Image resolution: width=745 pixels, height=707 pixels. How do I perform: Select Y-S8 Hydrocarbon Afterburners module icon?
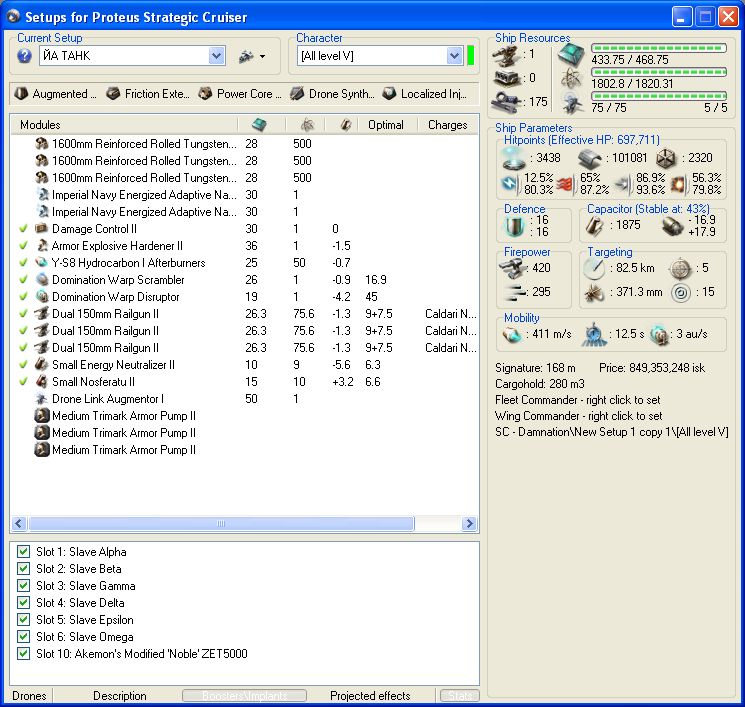(42, 263)
